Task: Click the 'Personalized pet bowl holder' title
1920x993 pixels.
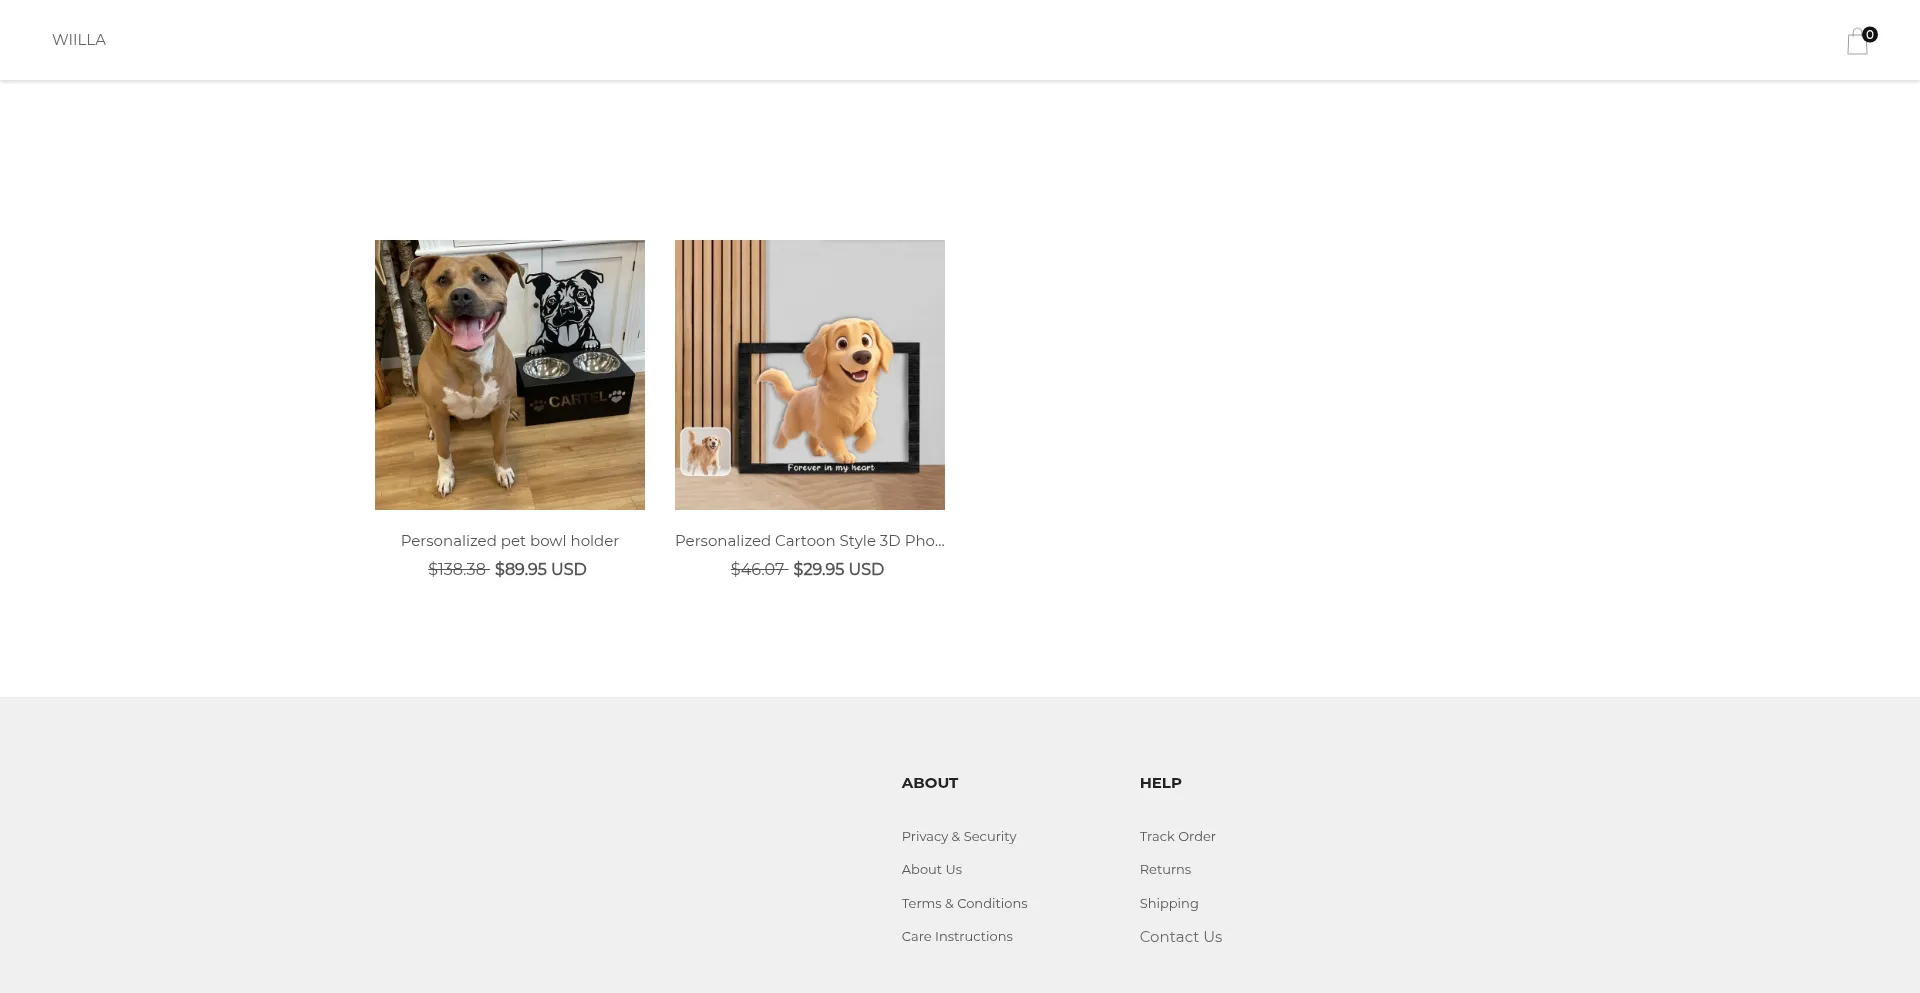Action: point(509,541)
